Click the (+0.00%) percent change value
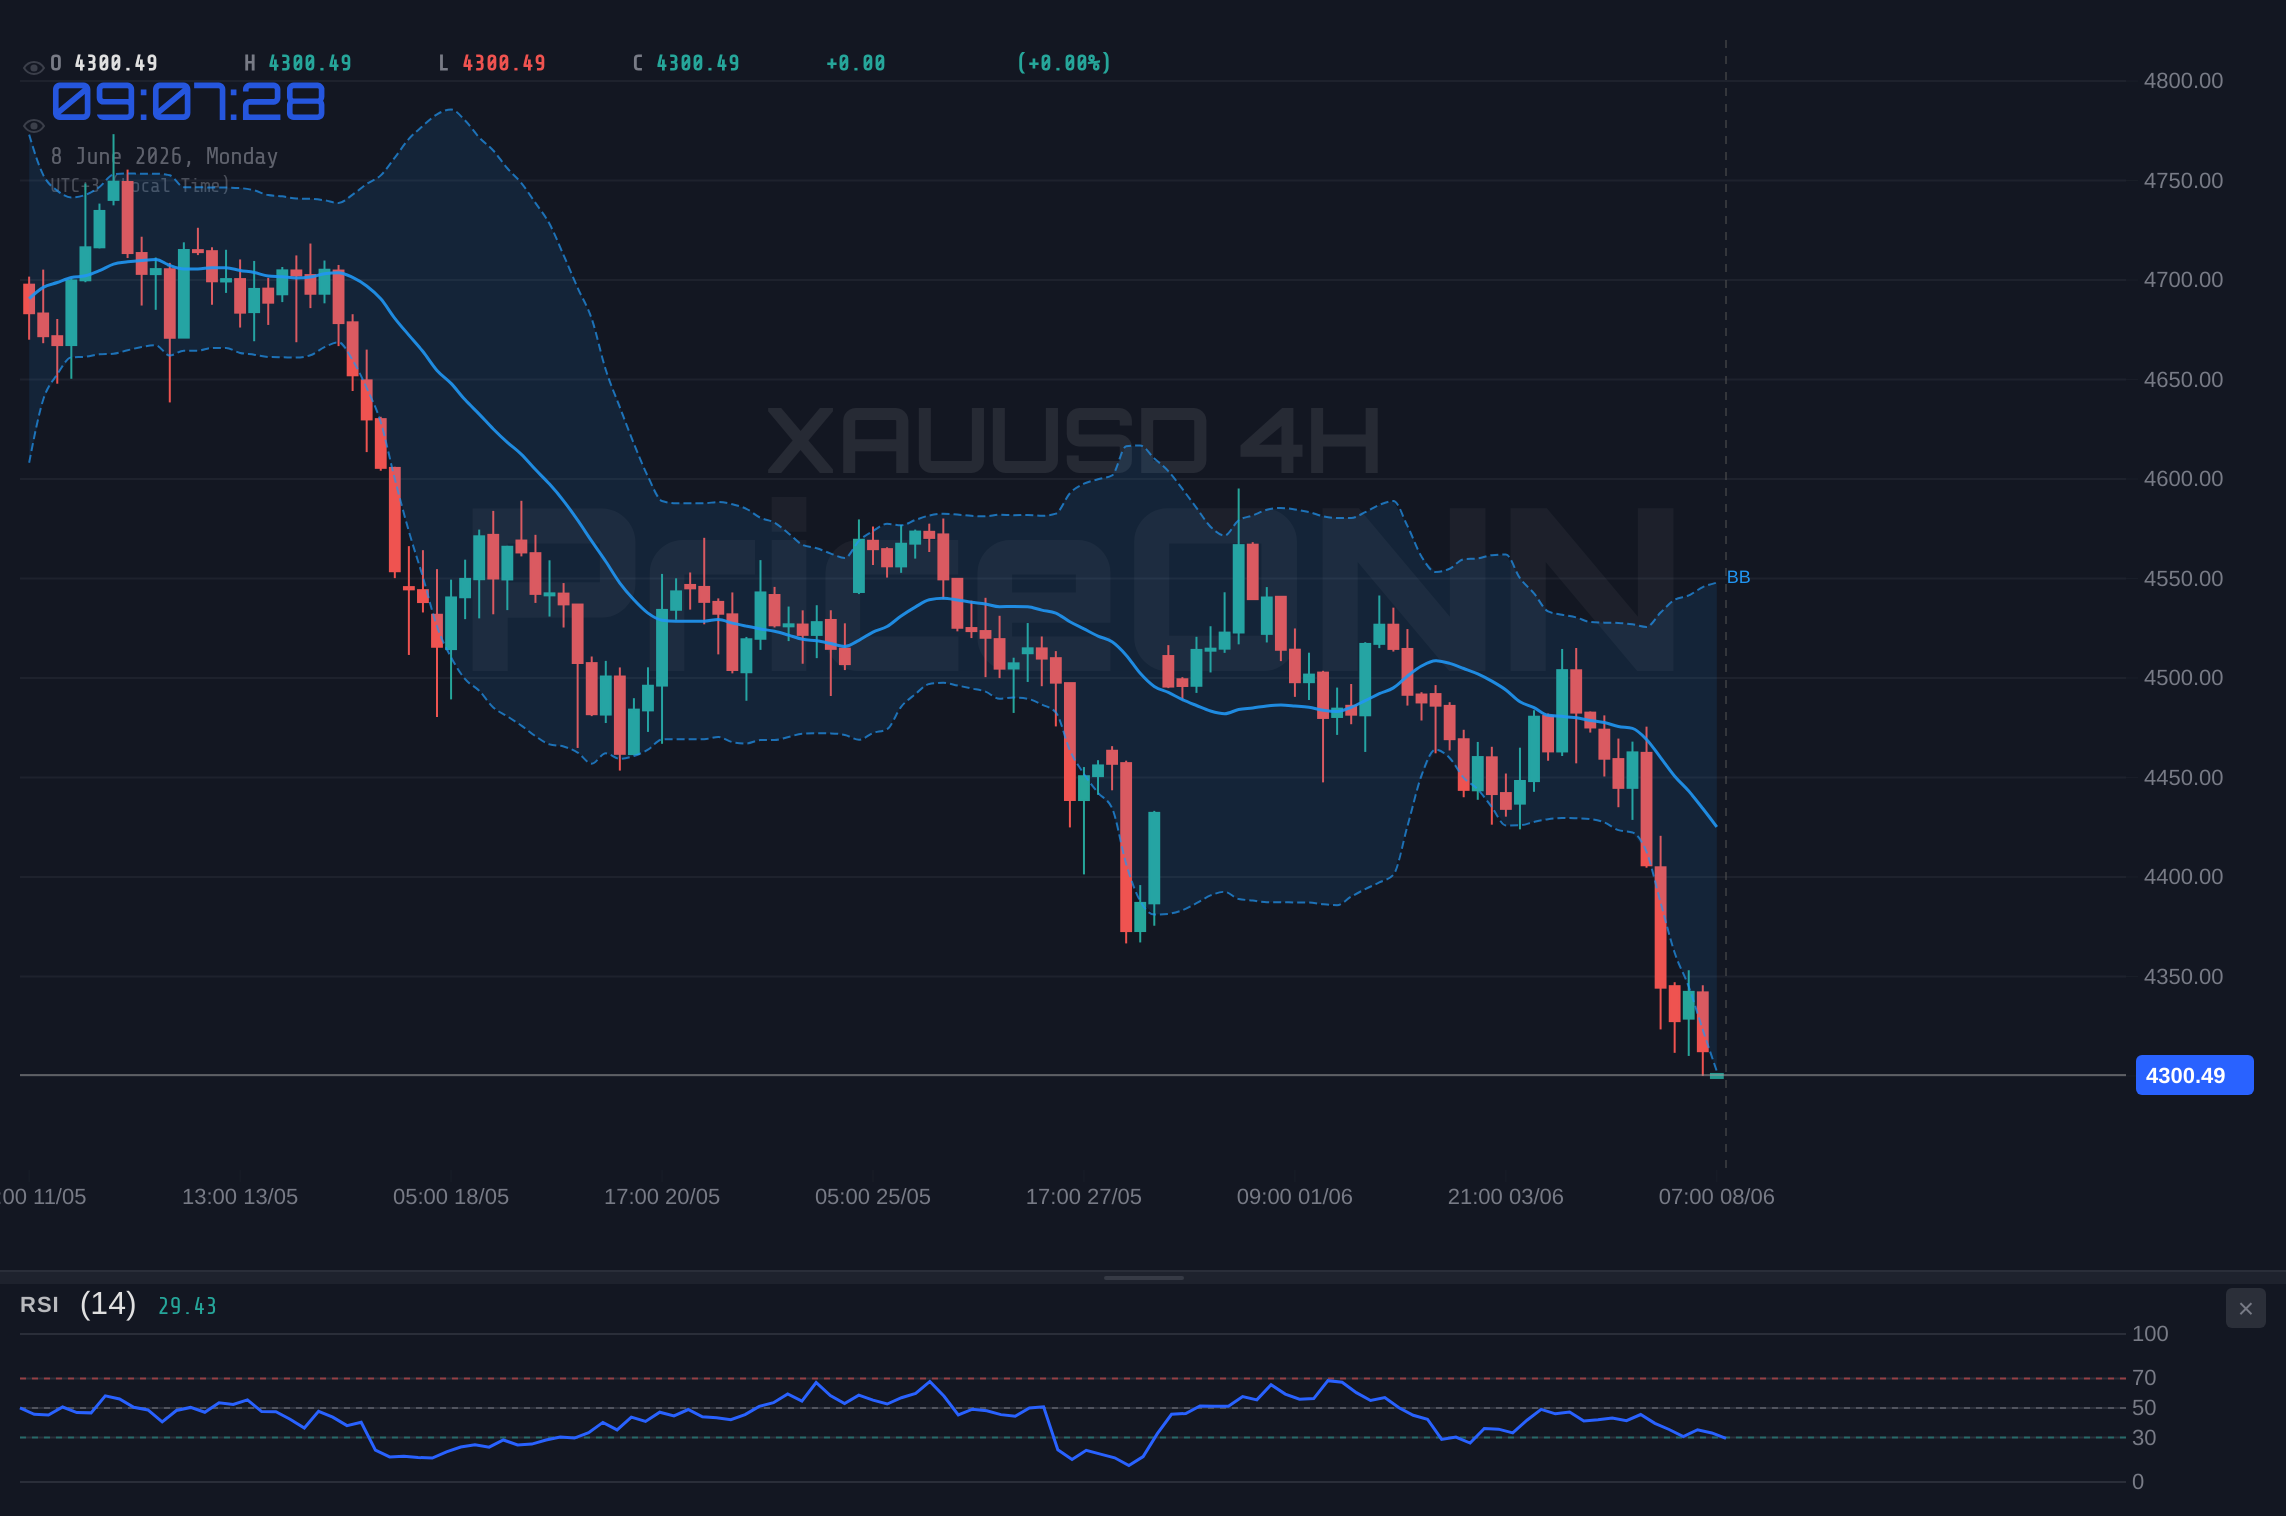 1064,63
